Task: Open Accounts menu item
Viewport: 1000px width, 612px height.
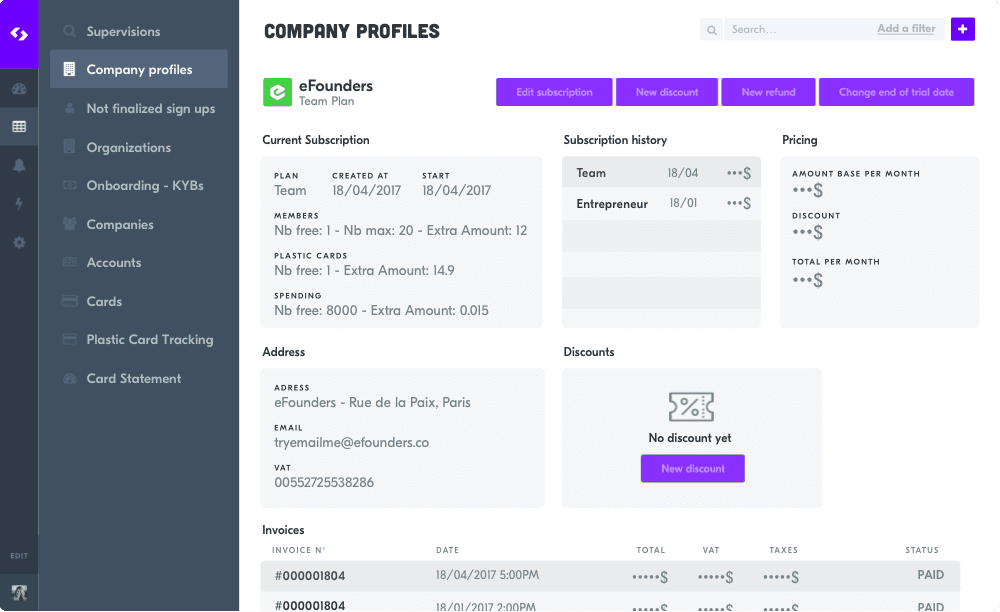Action: point(114,263)
